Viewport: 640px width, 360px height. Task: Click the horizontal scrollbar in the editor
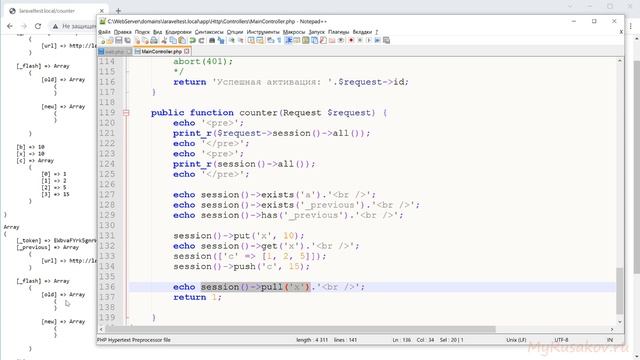coord(300,329)
